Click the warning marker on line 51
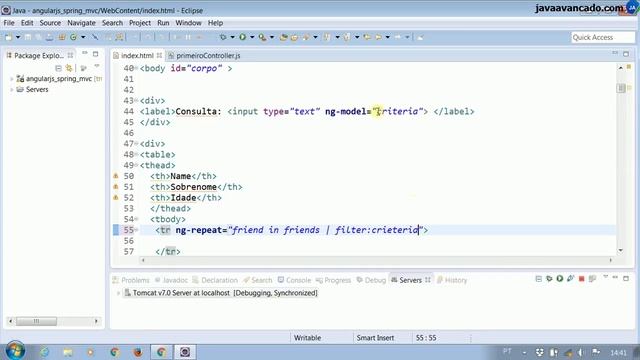Screen dimensions: 640x360 click(x=116, y=187)
